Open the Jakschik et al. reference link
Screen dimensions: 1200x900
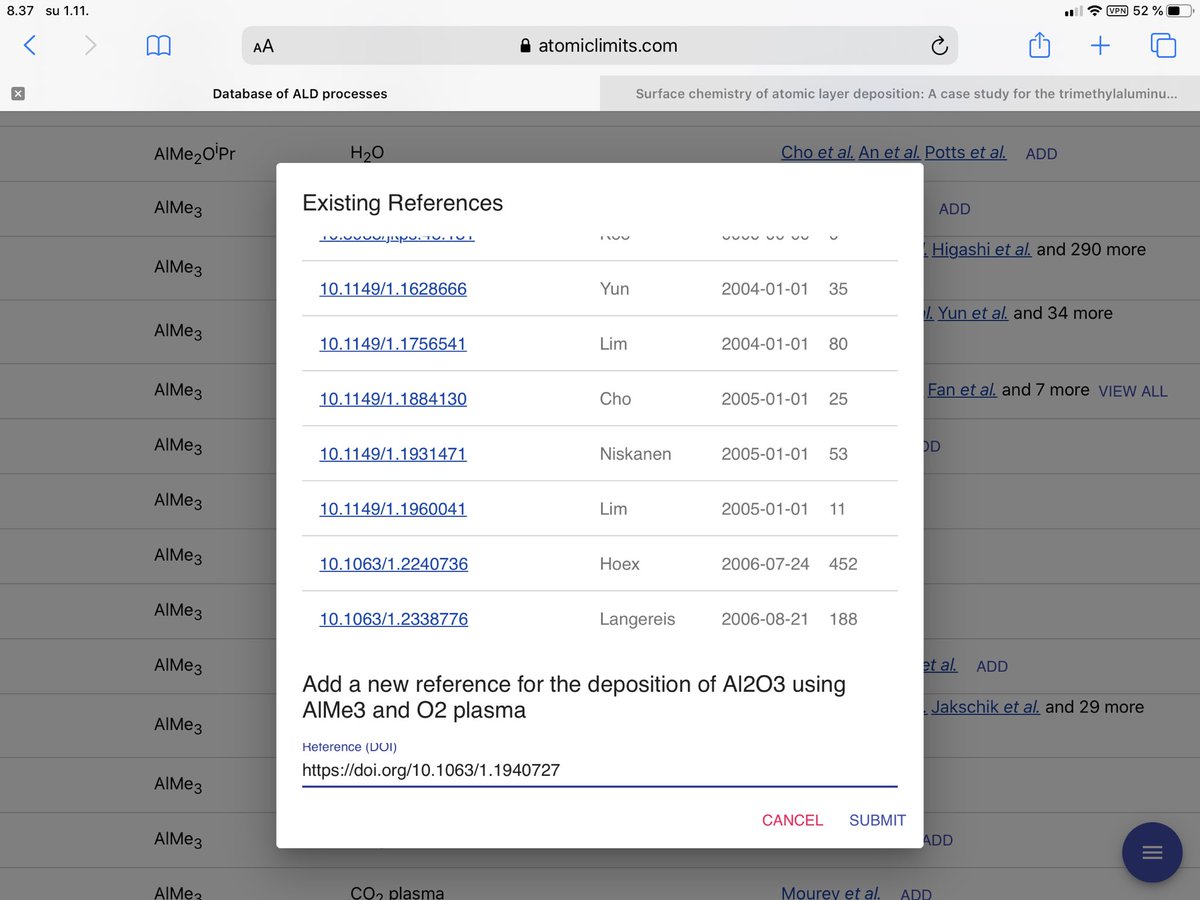pyautogui.click(x=985, y=707)
